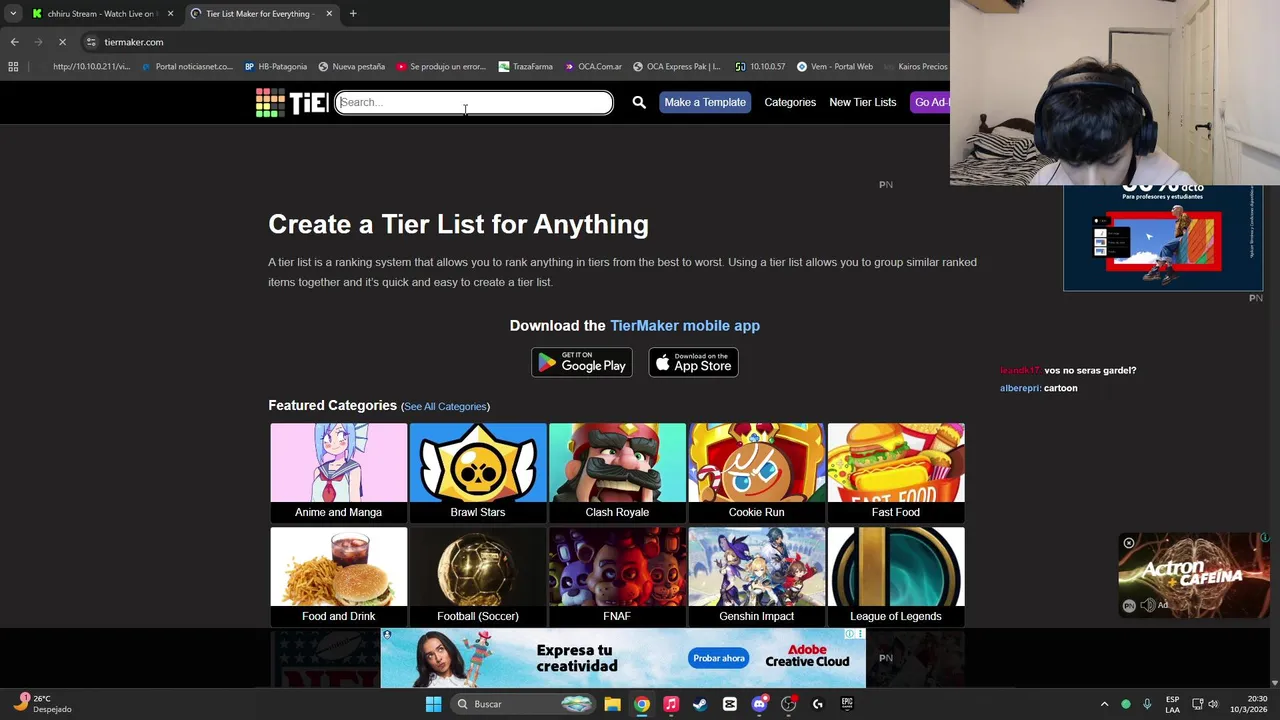Image resolution: width=1280 pixels, height=720 pixels.
Task: Click the TierMaker logo
Action: [x=291, y=102]
